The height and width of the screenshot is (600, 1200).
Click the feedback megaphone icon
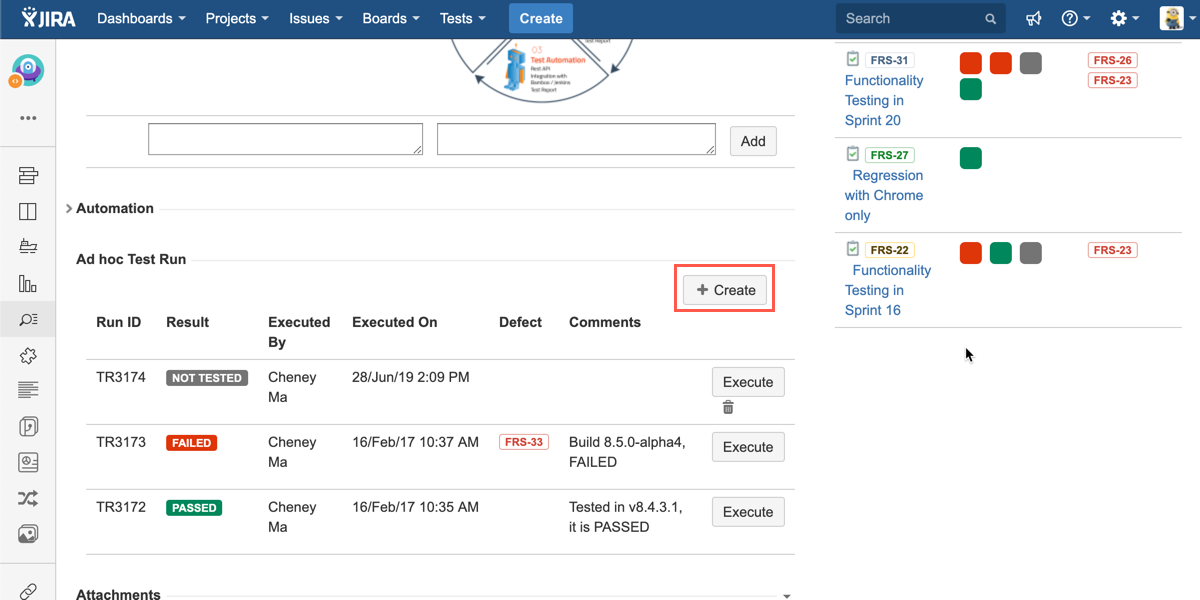point(1034,19)
